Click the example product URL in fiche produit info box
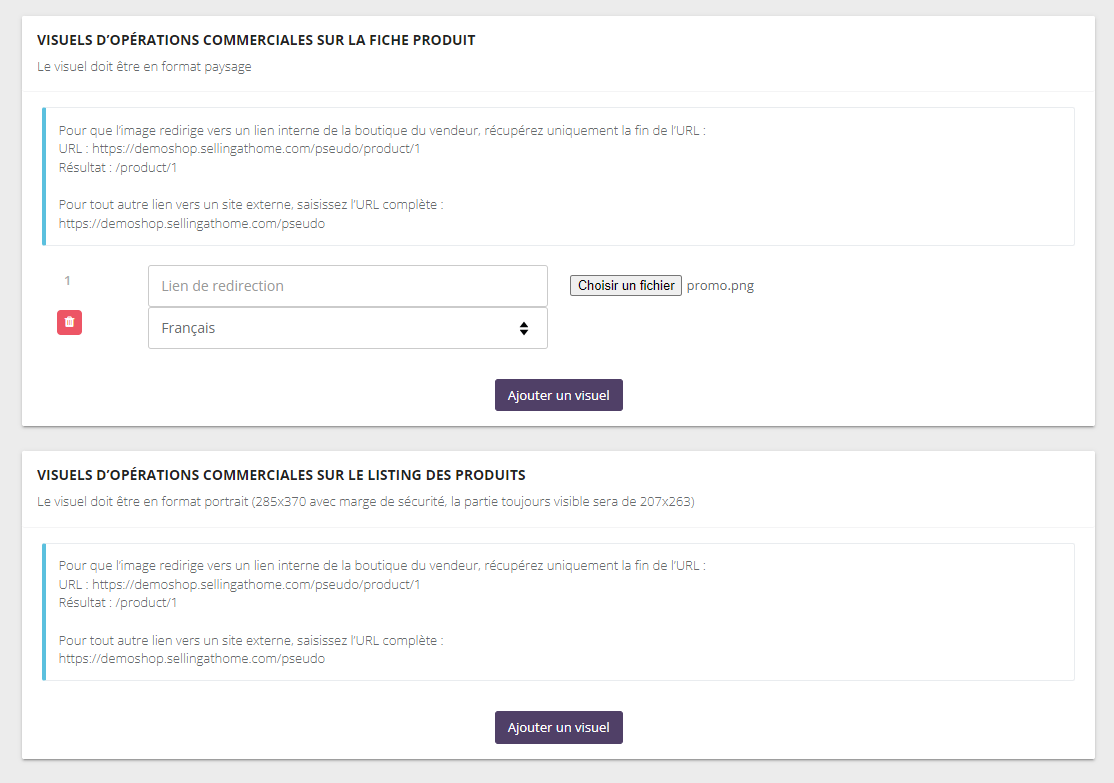The width and height of the screenshot is (1114, 783). tap(256, 149)
